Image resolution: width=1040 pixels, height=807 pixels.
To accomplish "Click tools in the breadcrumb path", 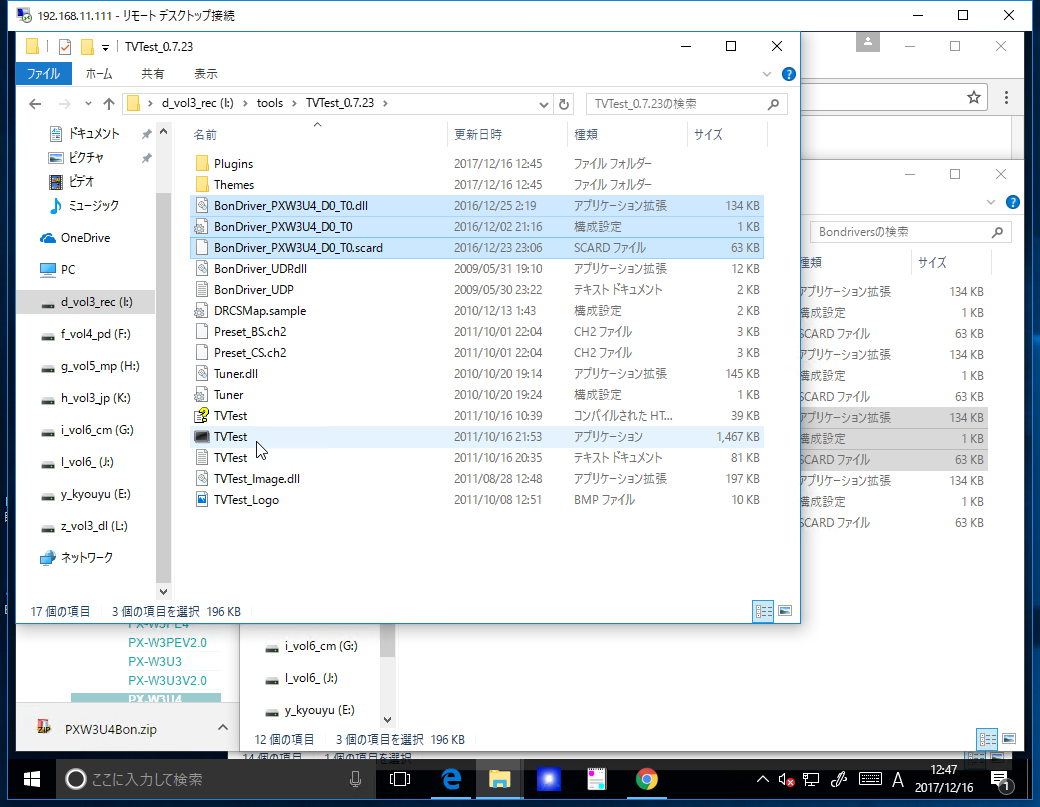I will (x=270, y=103).
